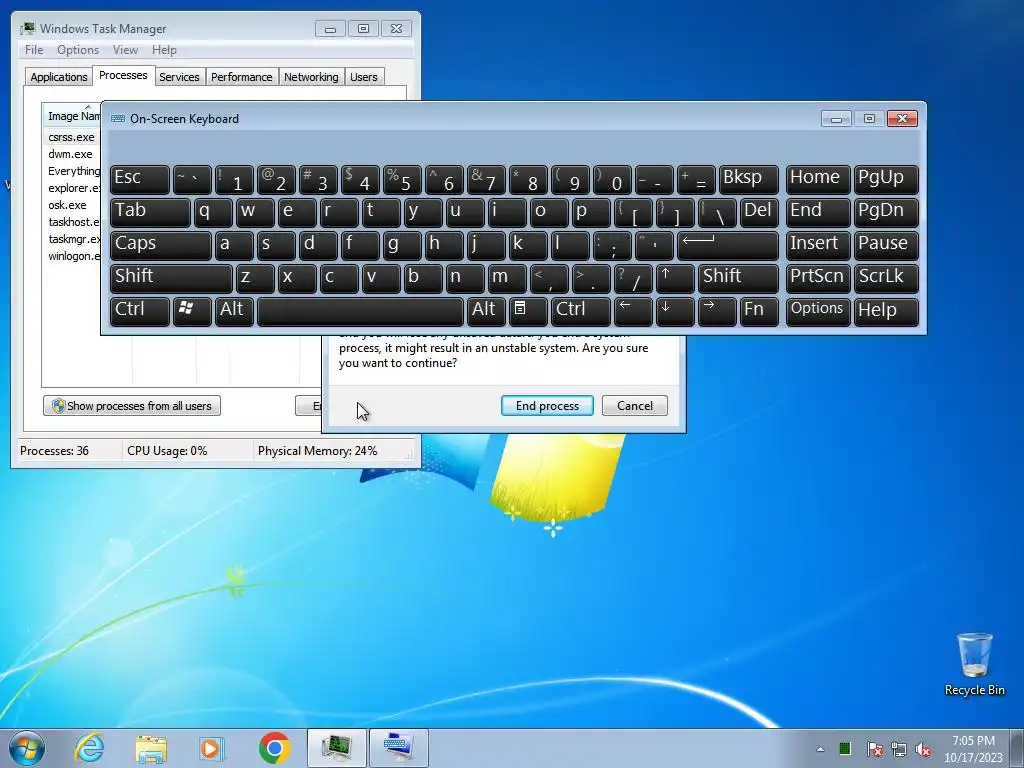Open the File menu in Task Manager

tap(34, 50)
